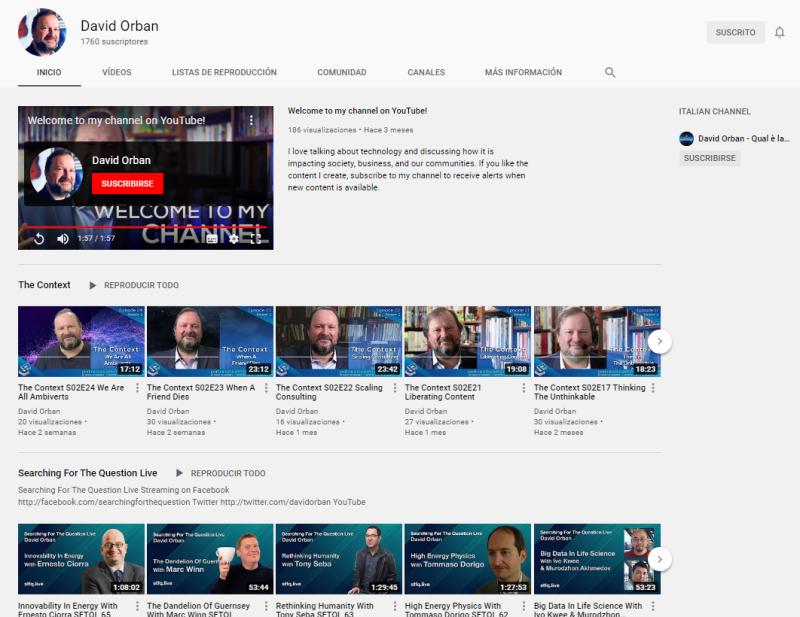The width and height of the screenshot is (800, 617).
Task: Open options menu for S02E22 Scaling Consulting
Action: click(395, 388)
